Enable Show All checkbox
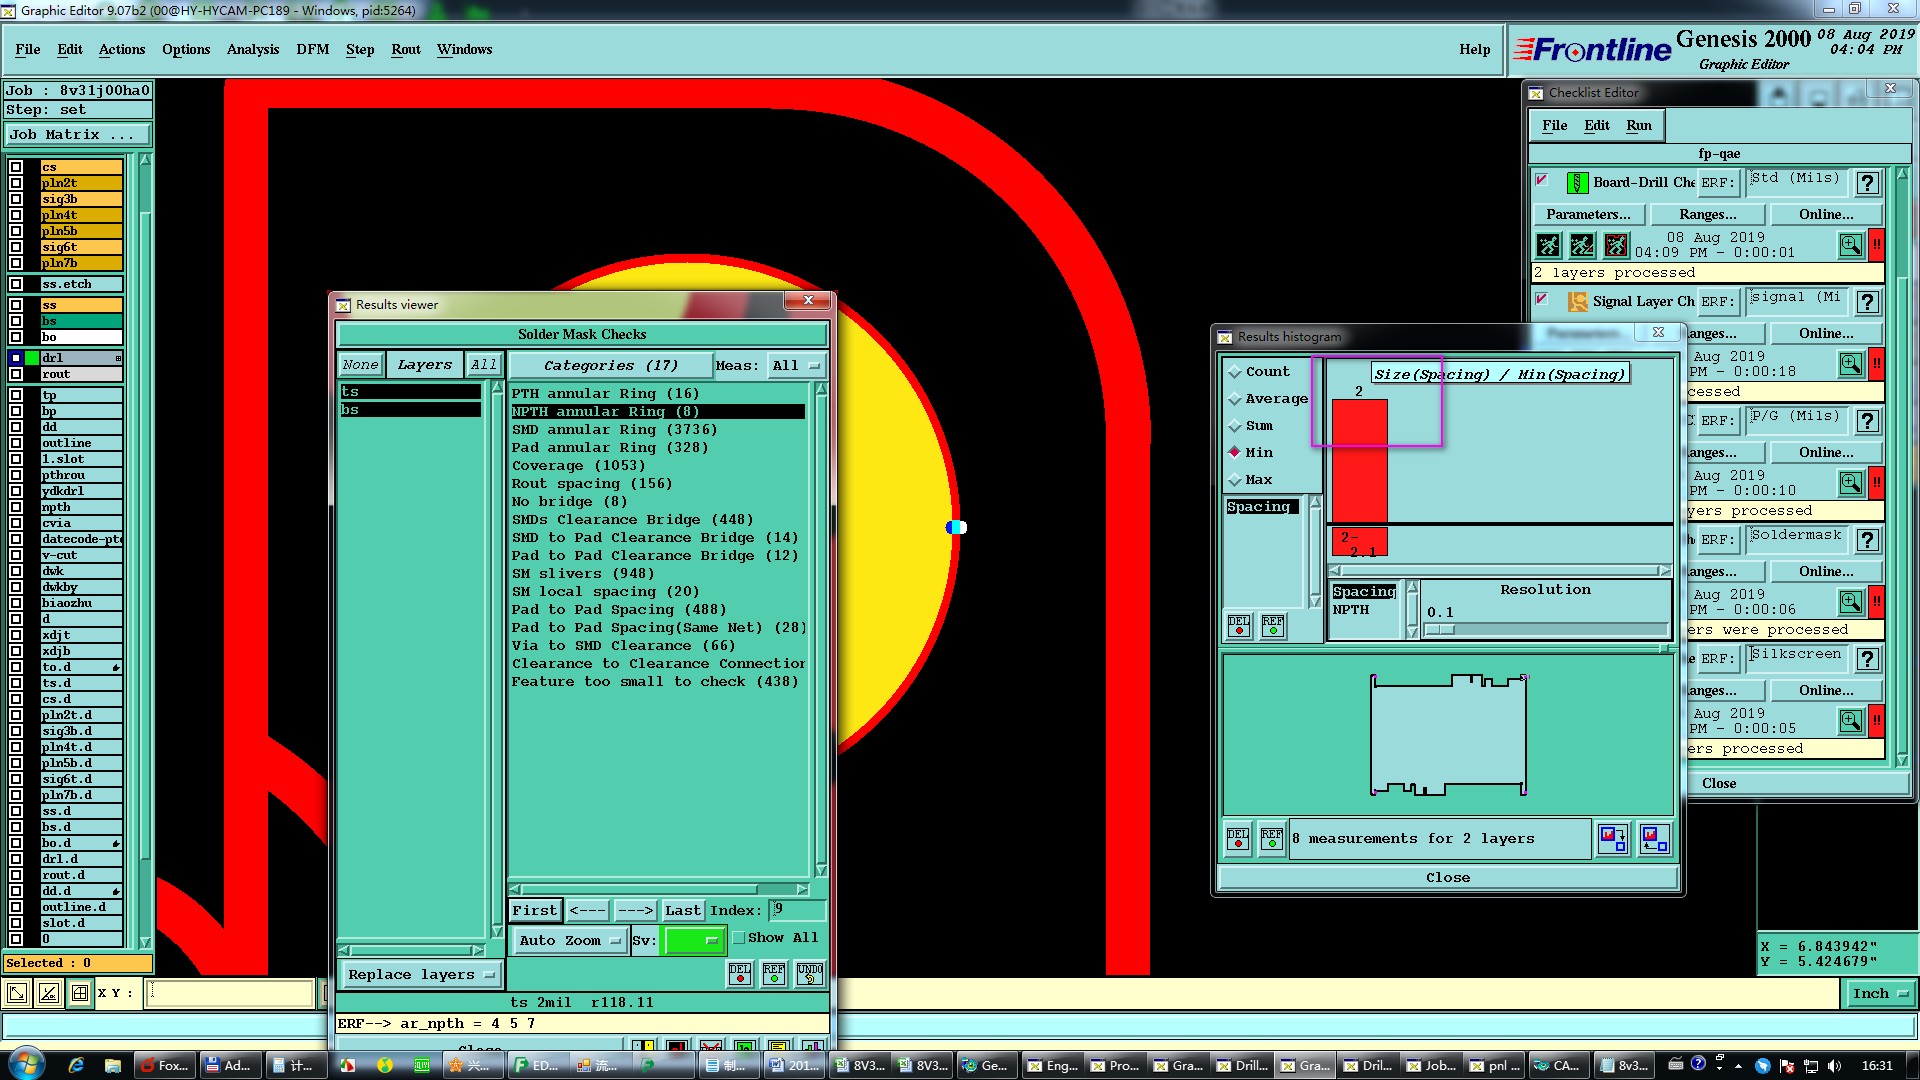1920x1080 pixels. (739, 938)
